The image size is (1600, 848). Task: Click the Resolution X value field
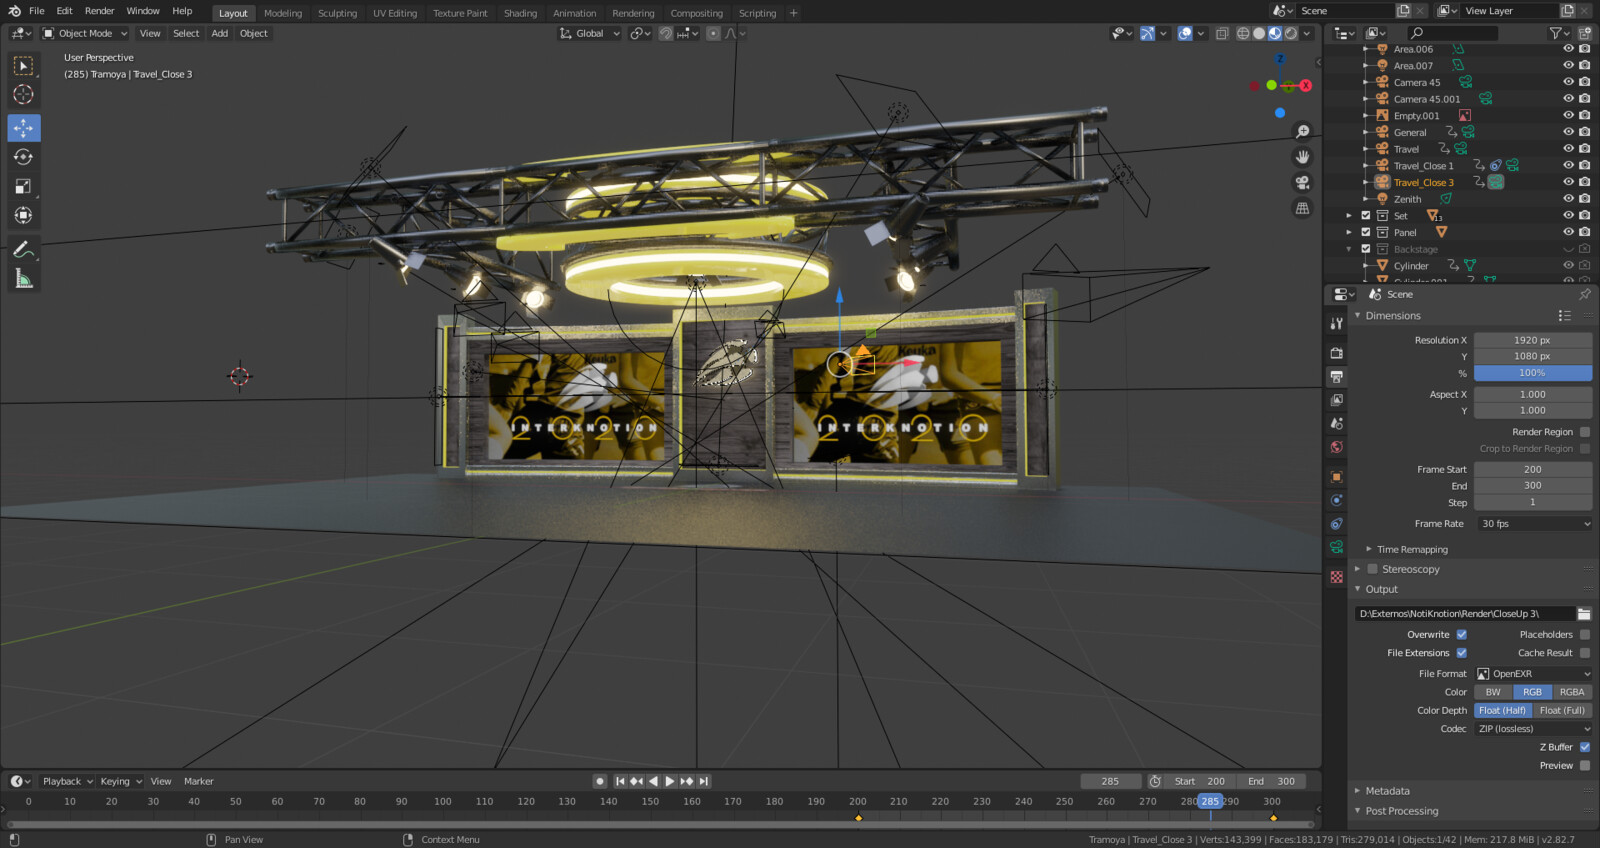[1533, 340]
